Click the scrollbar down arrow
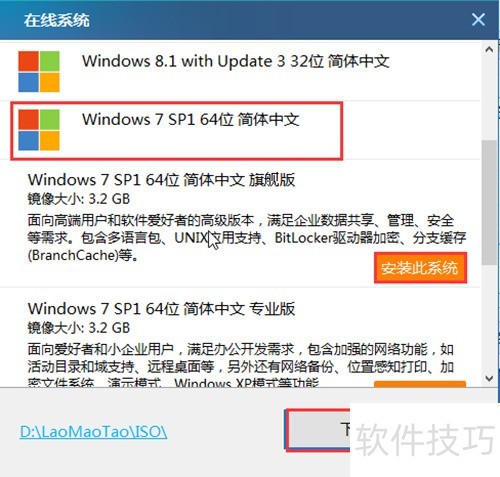Viewport: 500px width, 477px height. pos(489,378)
